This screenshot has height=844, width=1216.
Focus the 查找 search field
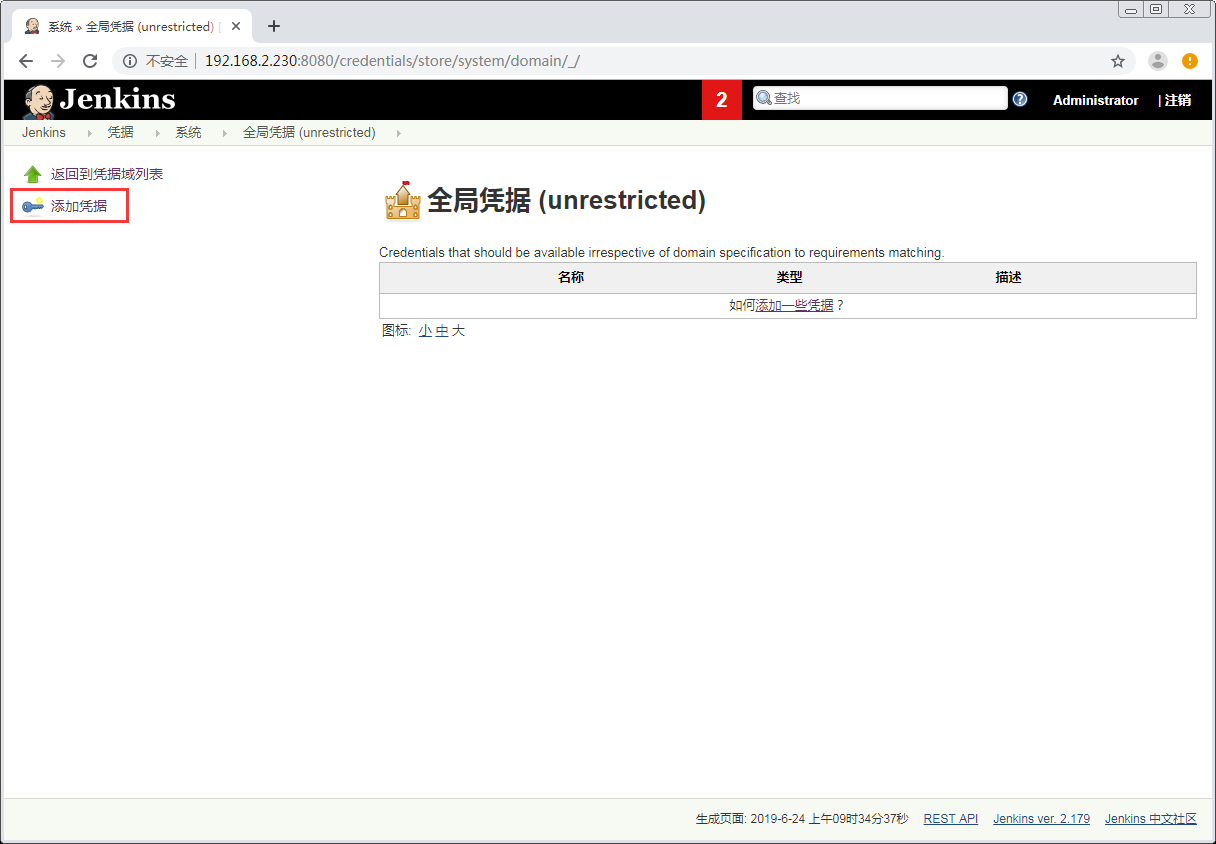[880, 98]
